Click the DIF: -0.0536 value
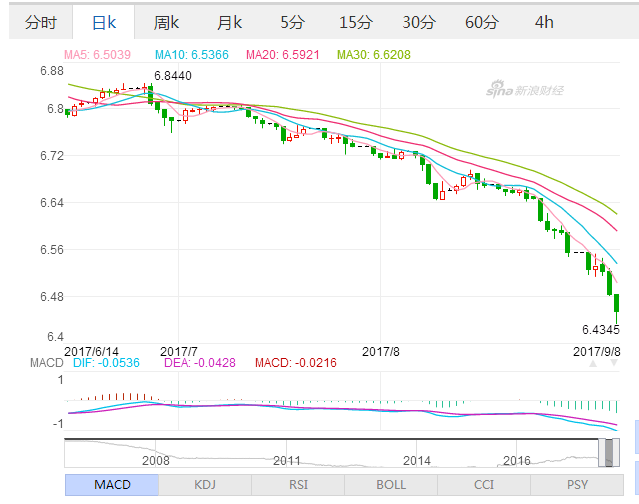Viewport: 639px width, 504px height. tap(106, 363)
